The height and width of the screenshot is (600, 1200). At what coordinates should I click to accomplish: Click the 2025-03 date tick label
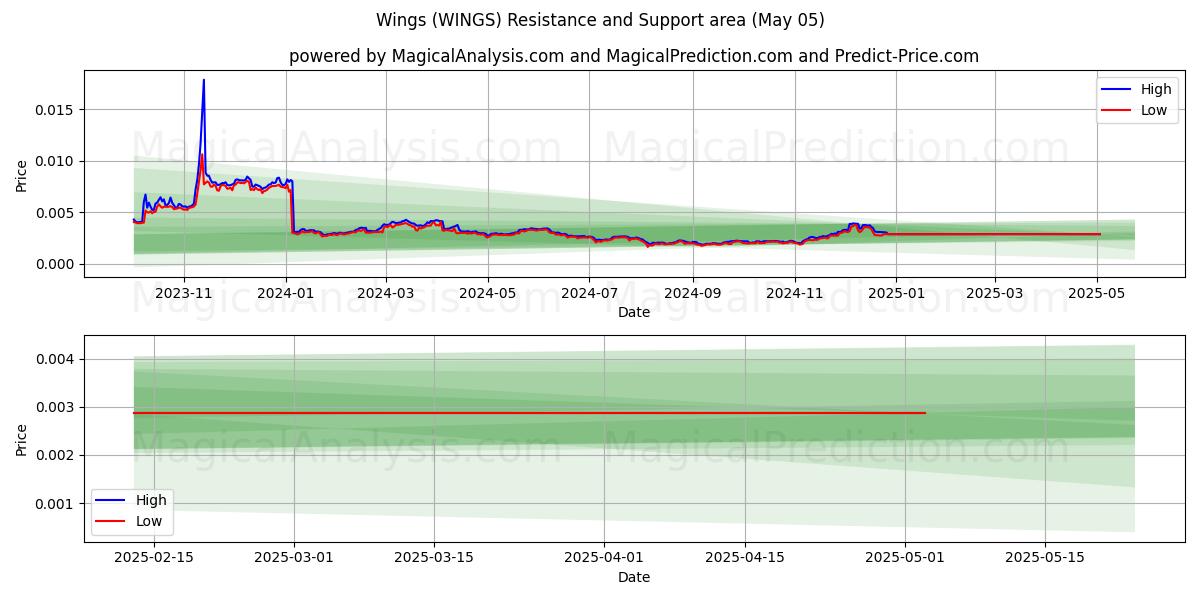[995, 293]
